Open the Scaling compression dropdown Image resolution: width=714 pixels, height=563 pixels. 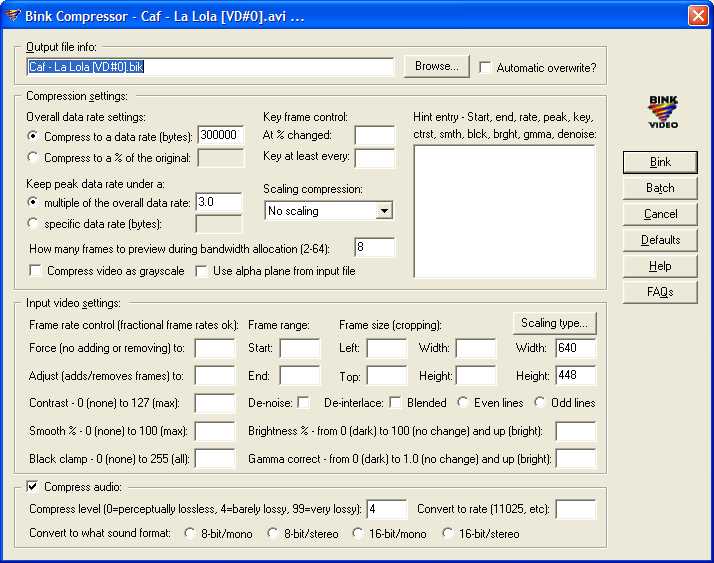pos(384,211)
